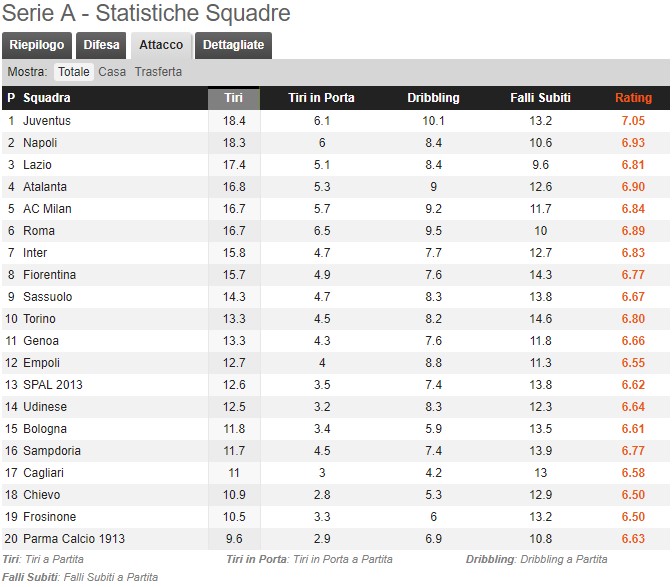Sort table by Dribbling header
Viewport: 672px width, 587px height.
[433, 98]
